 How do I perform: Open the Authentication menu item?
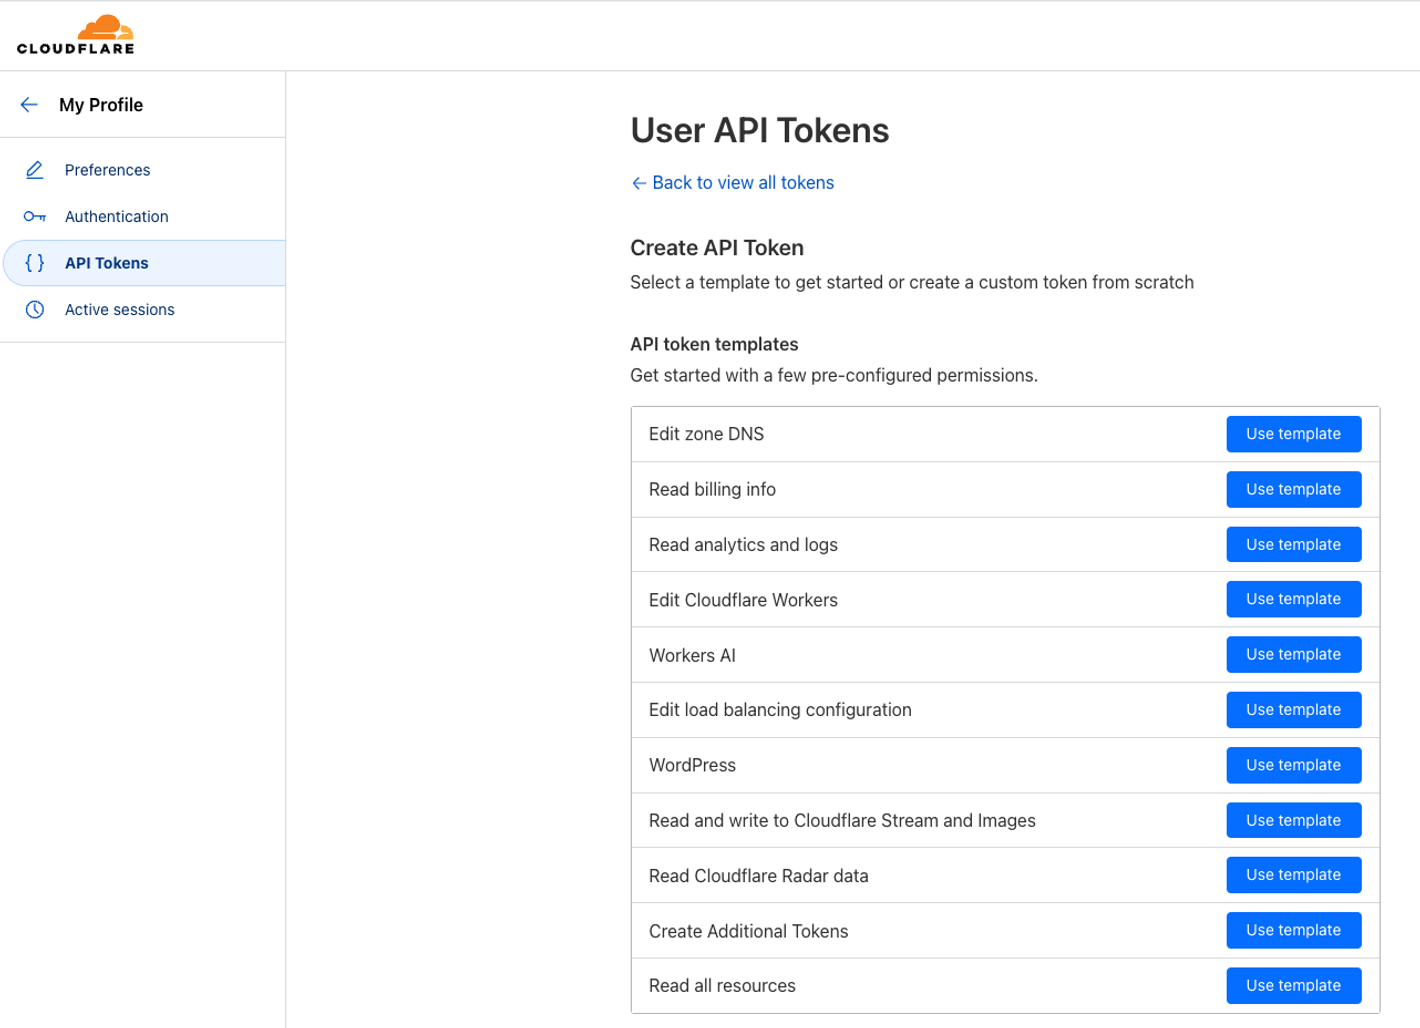pos(143,216)
